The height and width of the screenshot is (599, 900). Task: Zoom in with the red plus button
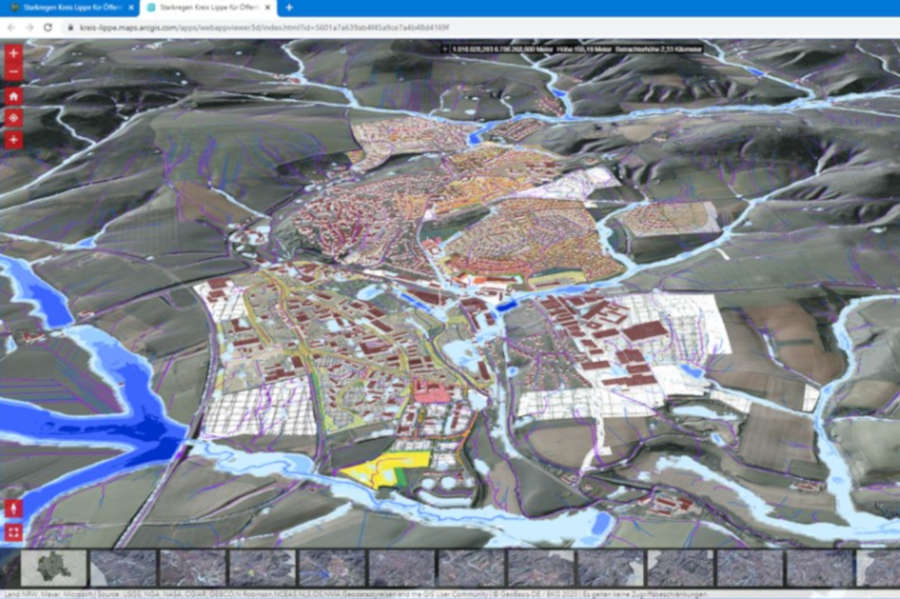(13, 54)
